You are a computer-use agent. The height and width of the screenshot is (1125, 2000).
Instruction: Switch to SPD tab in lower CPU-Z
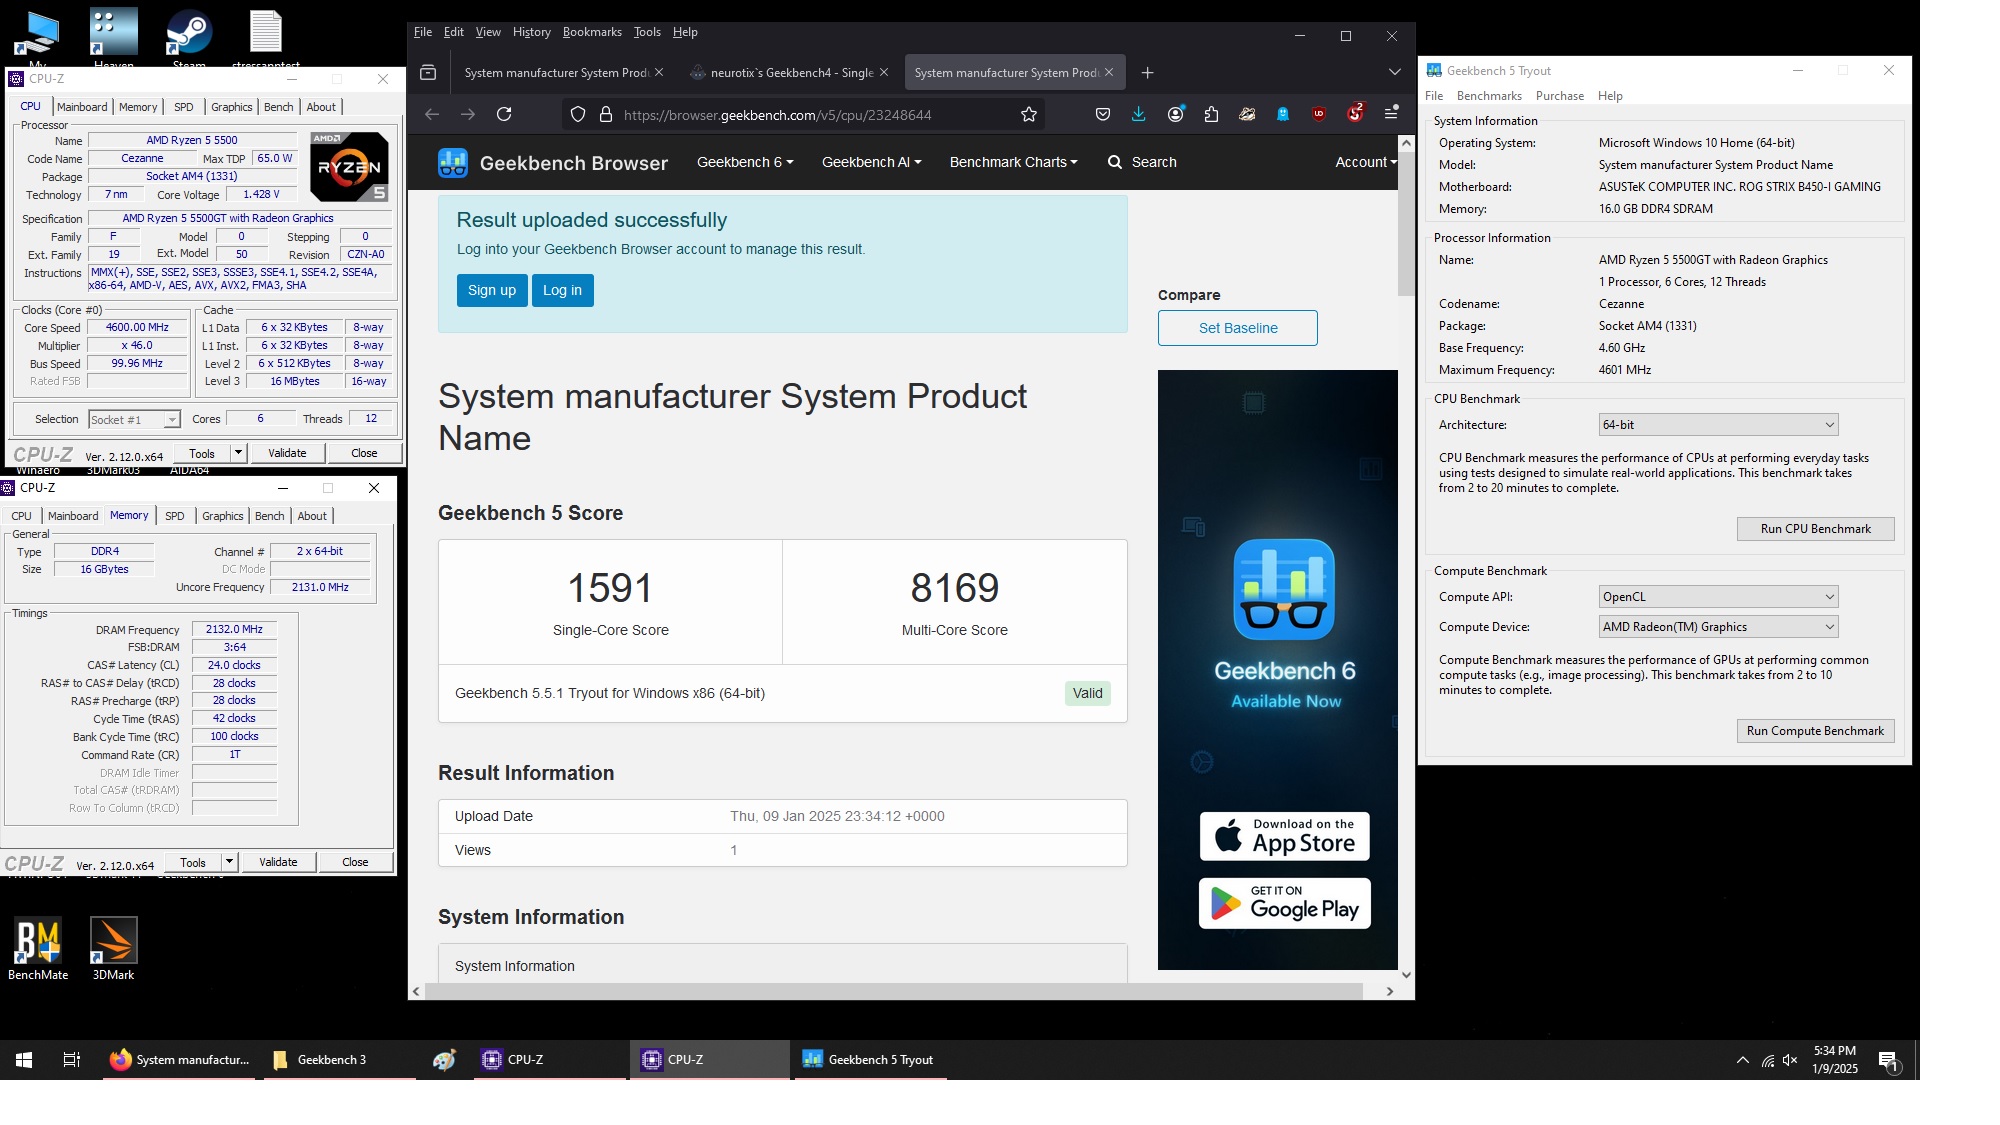click(x=174, y=516)
